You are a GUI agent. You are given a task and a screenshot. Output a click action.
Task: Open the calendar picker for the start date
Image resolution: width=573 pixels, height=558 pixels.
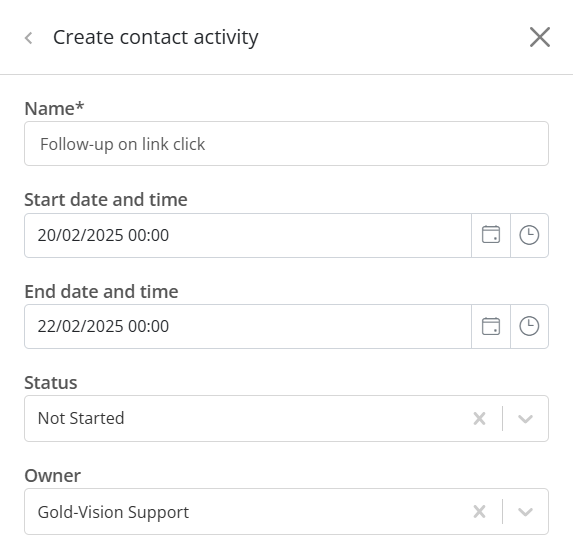(491, 235)
